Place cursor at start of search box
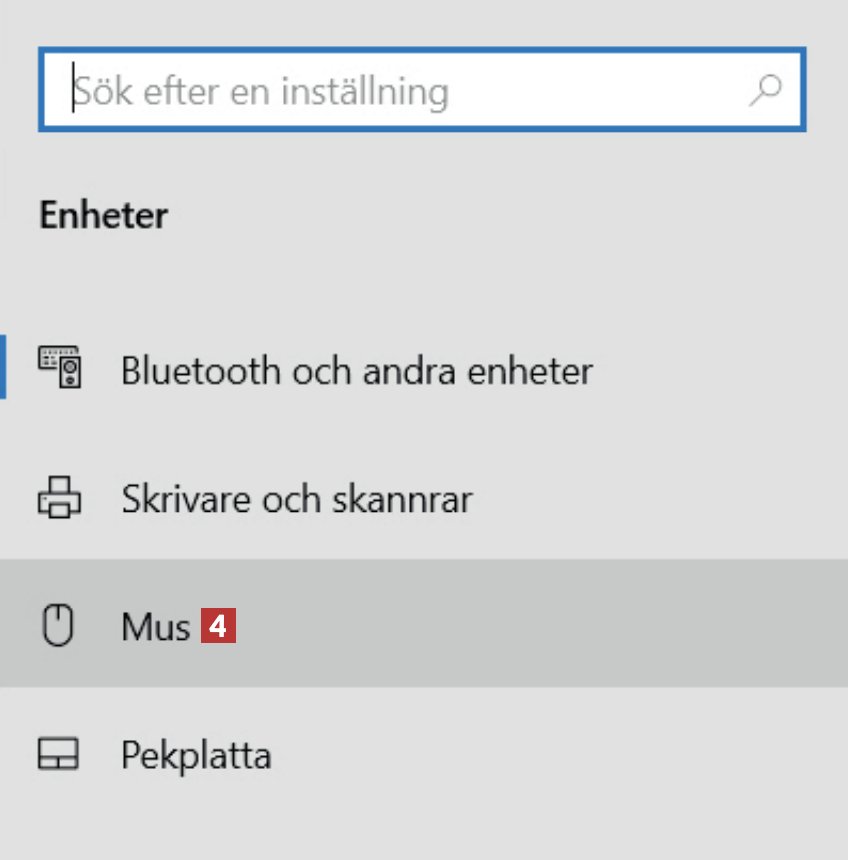 (x=74, y=90)
